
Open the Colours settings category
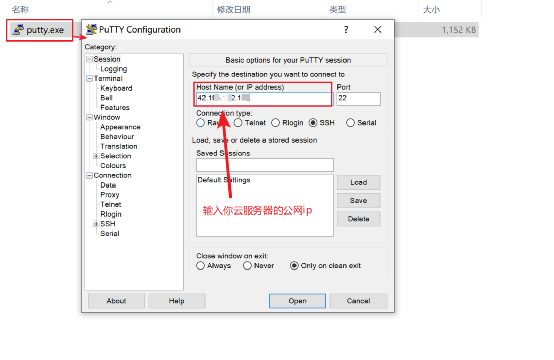pyautogui.click(x=113, y=165)
